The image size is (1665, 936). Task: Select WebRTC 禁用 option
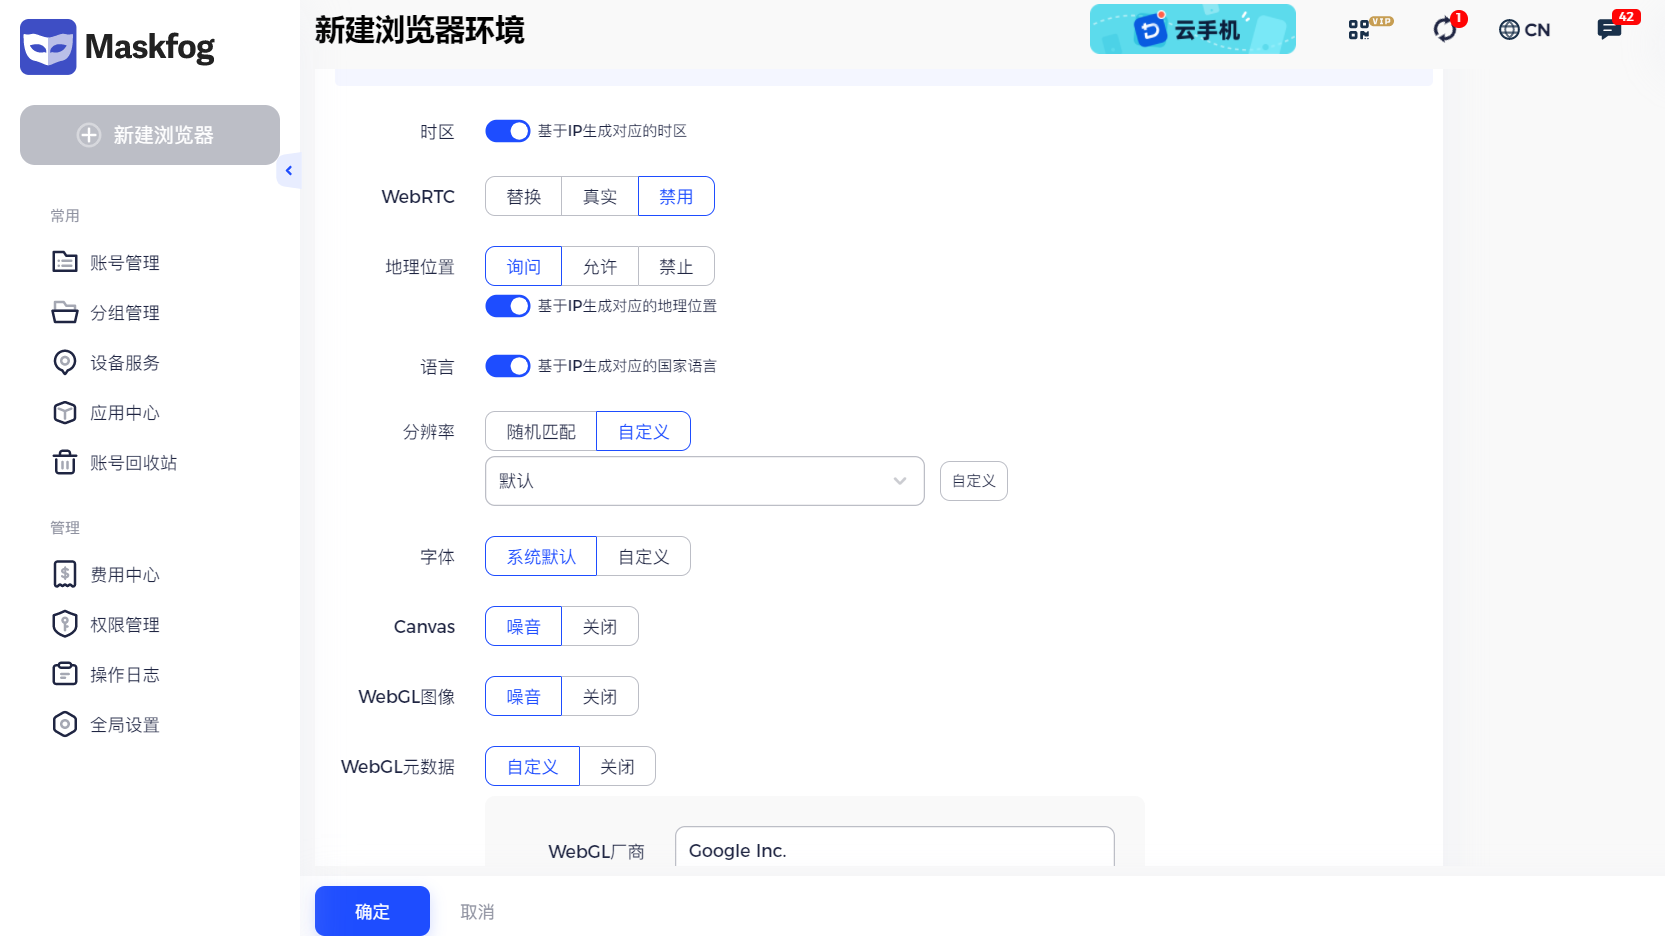(x=676, y=196)
